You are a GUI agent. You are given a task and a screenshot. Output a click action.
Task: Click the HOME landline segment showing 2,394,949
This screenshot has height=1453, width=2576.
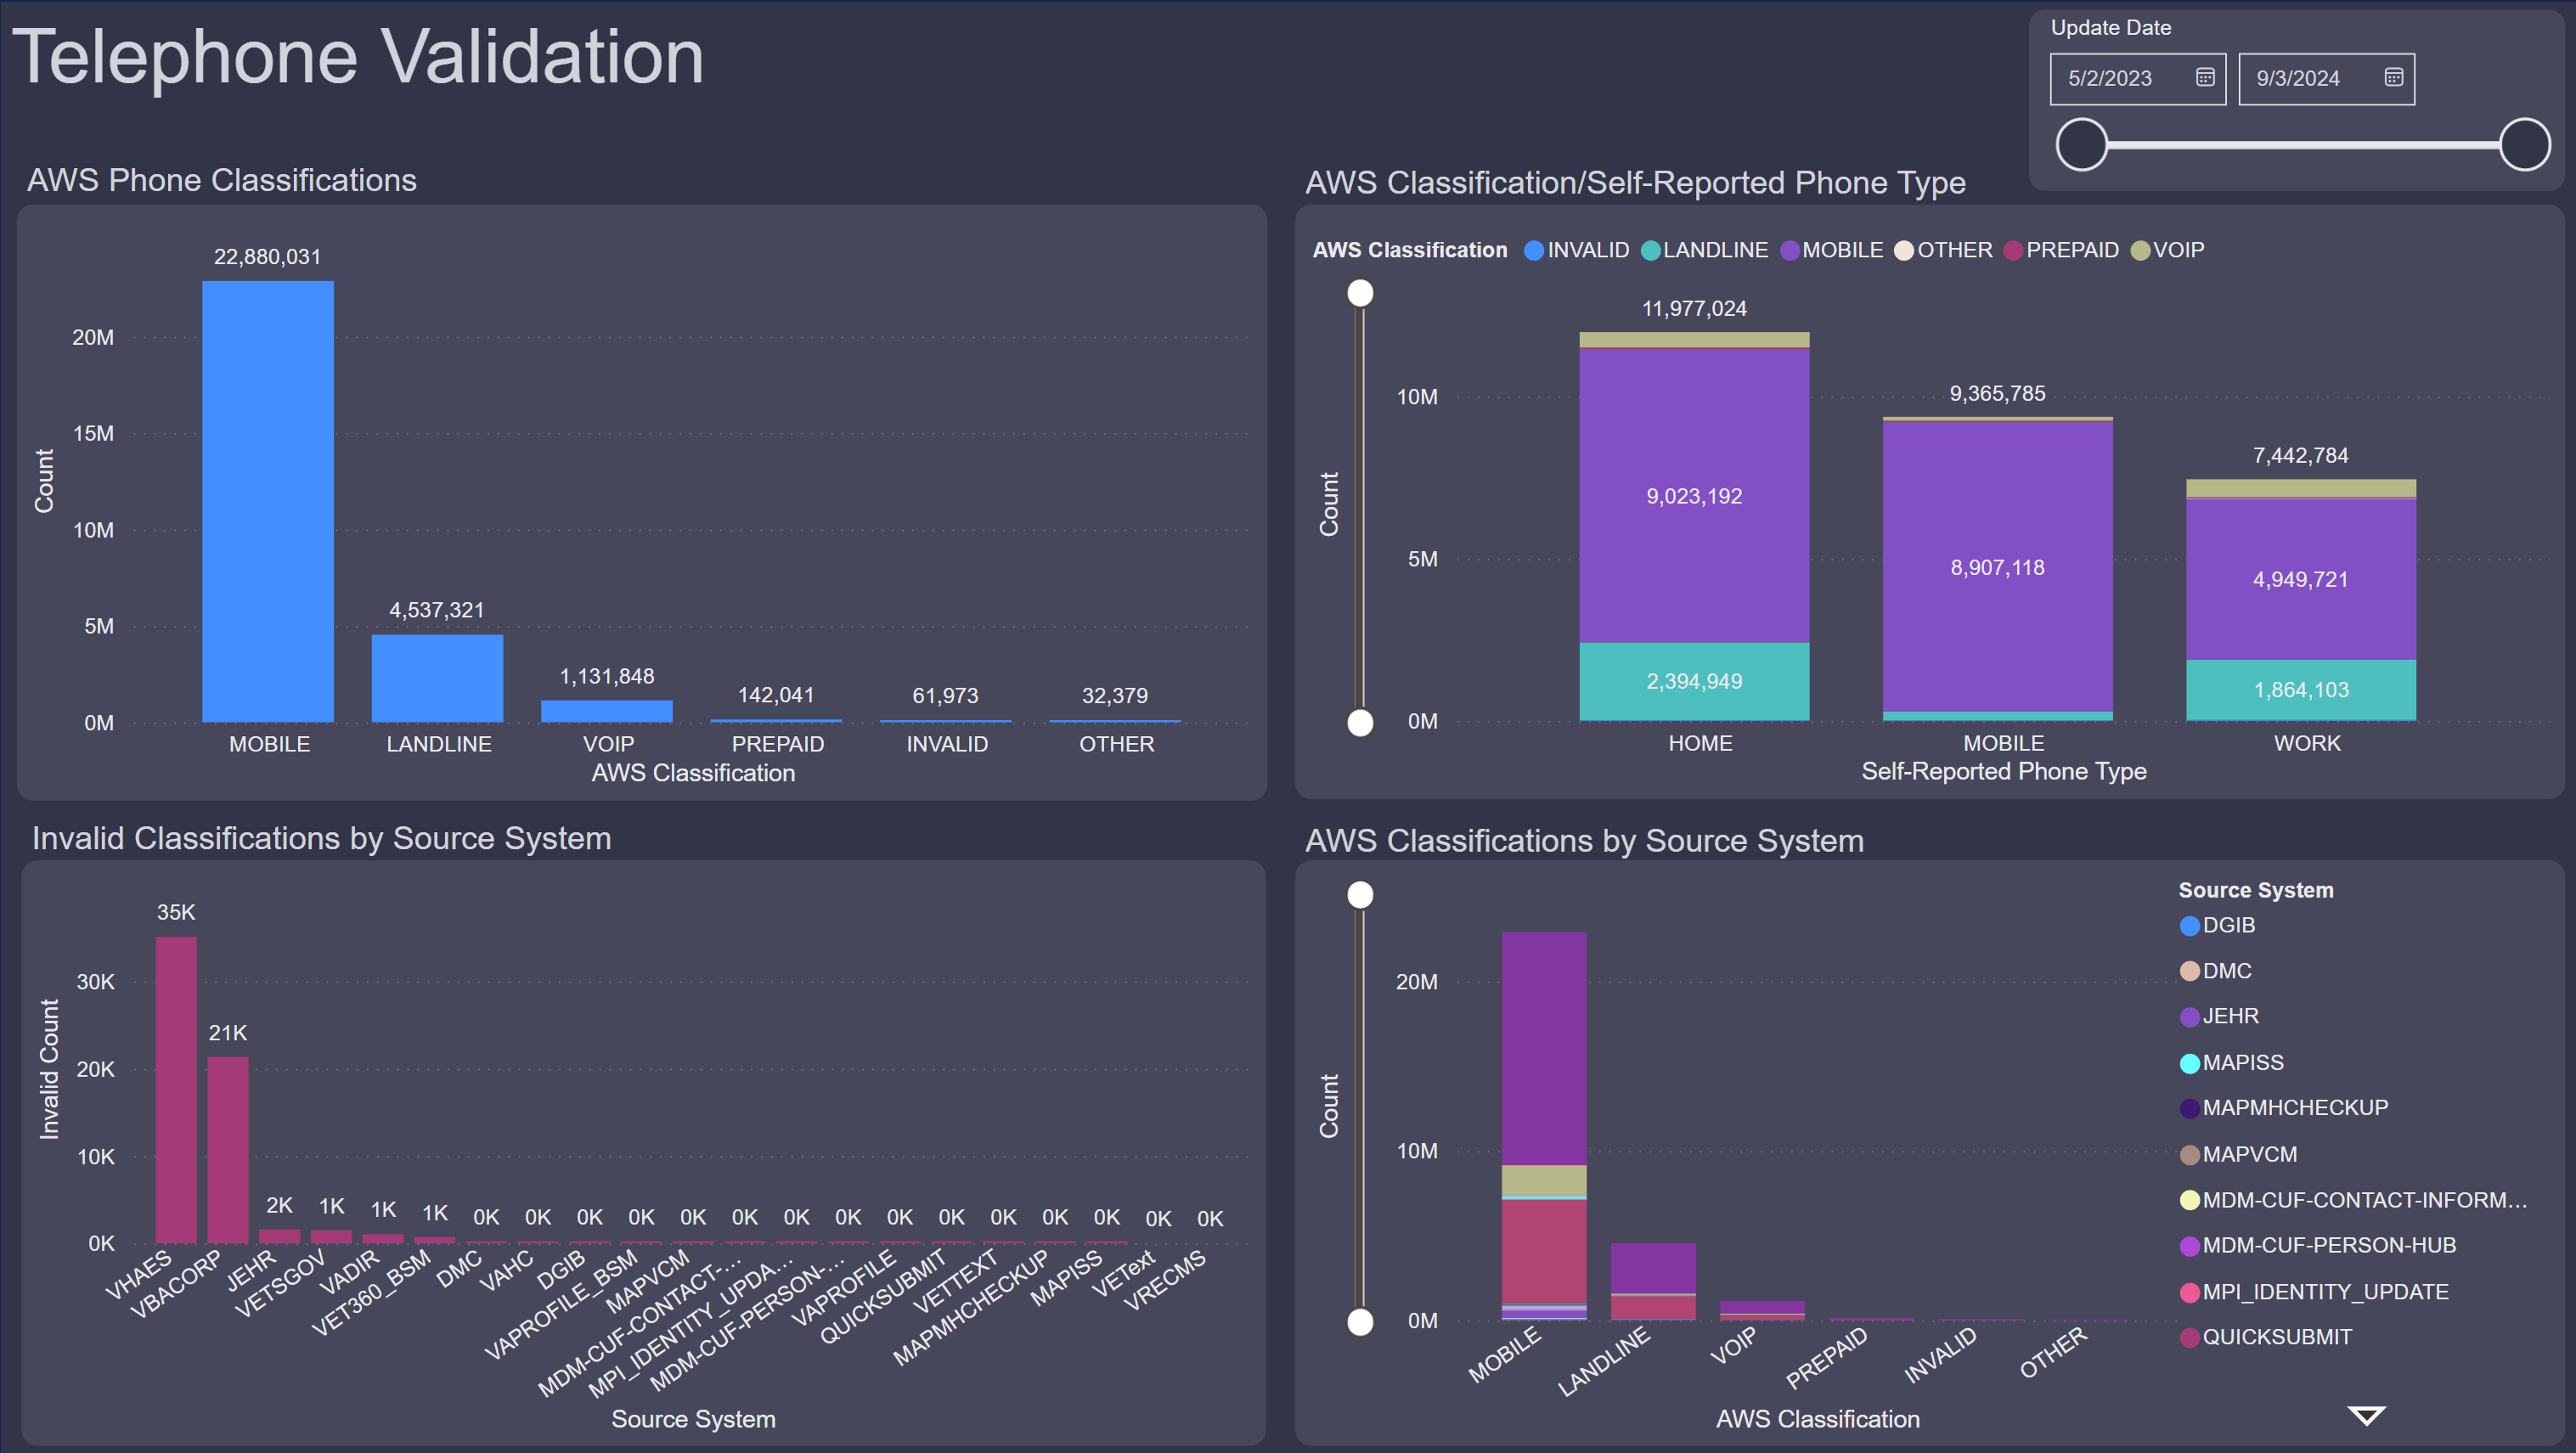point(1694,681)
